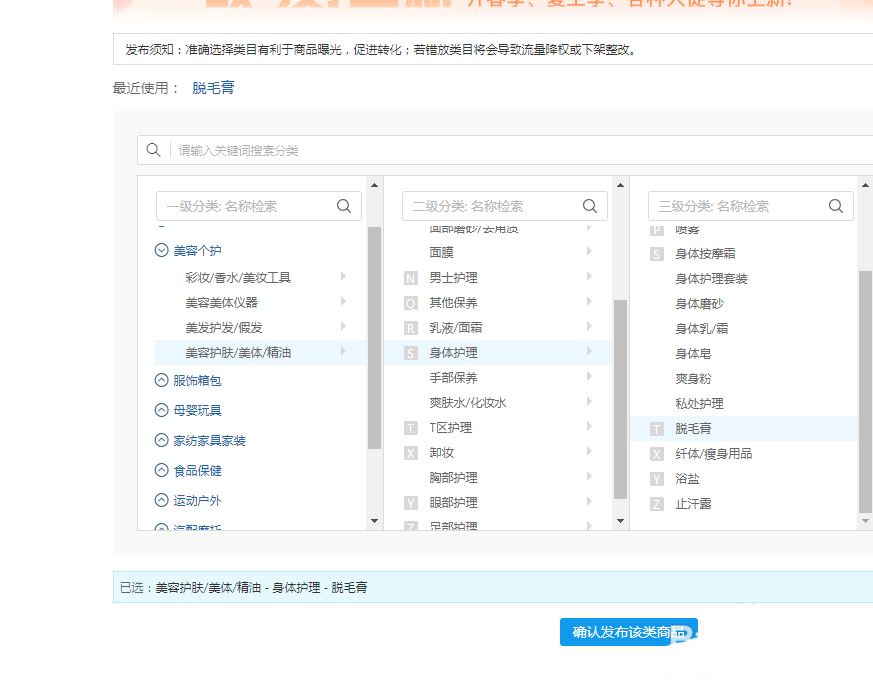Image resolution: width=873 pixels, height=696 pixels.
Task: Click search icon in third-level category filter
Action: tap(836, 206)
